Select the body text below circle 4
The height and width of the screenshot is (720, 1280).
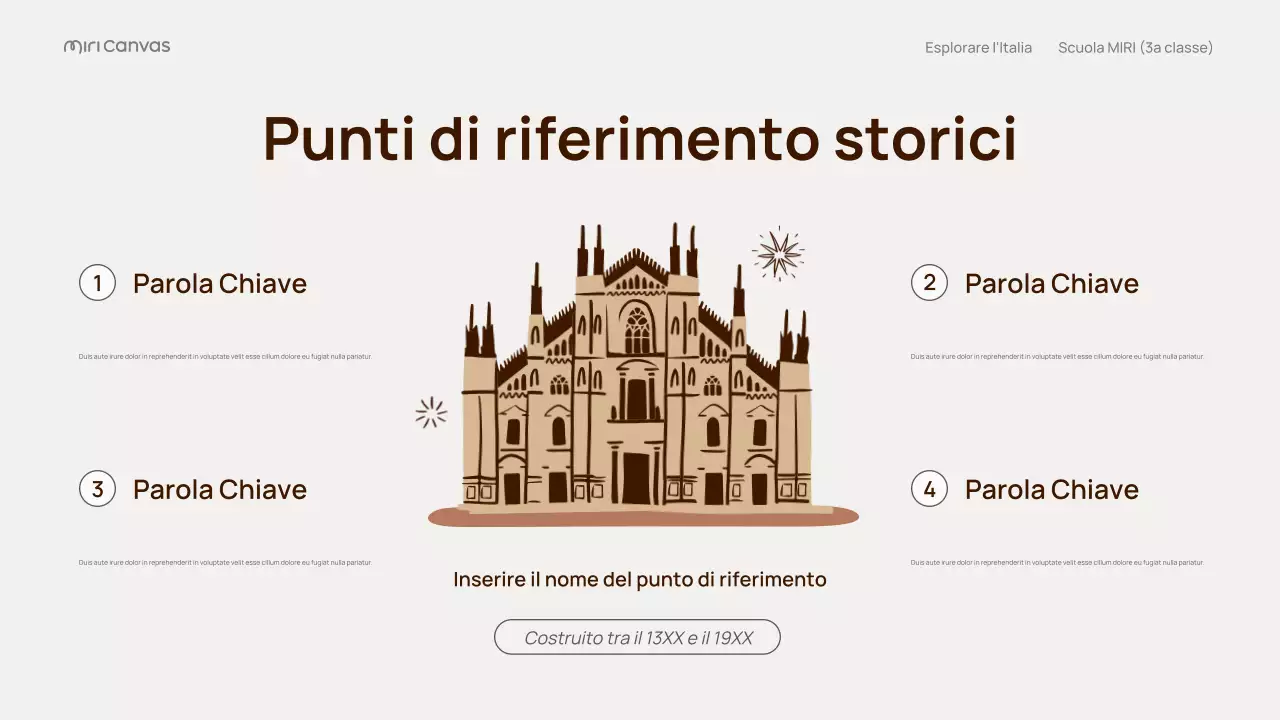point(1057,562)
